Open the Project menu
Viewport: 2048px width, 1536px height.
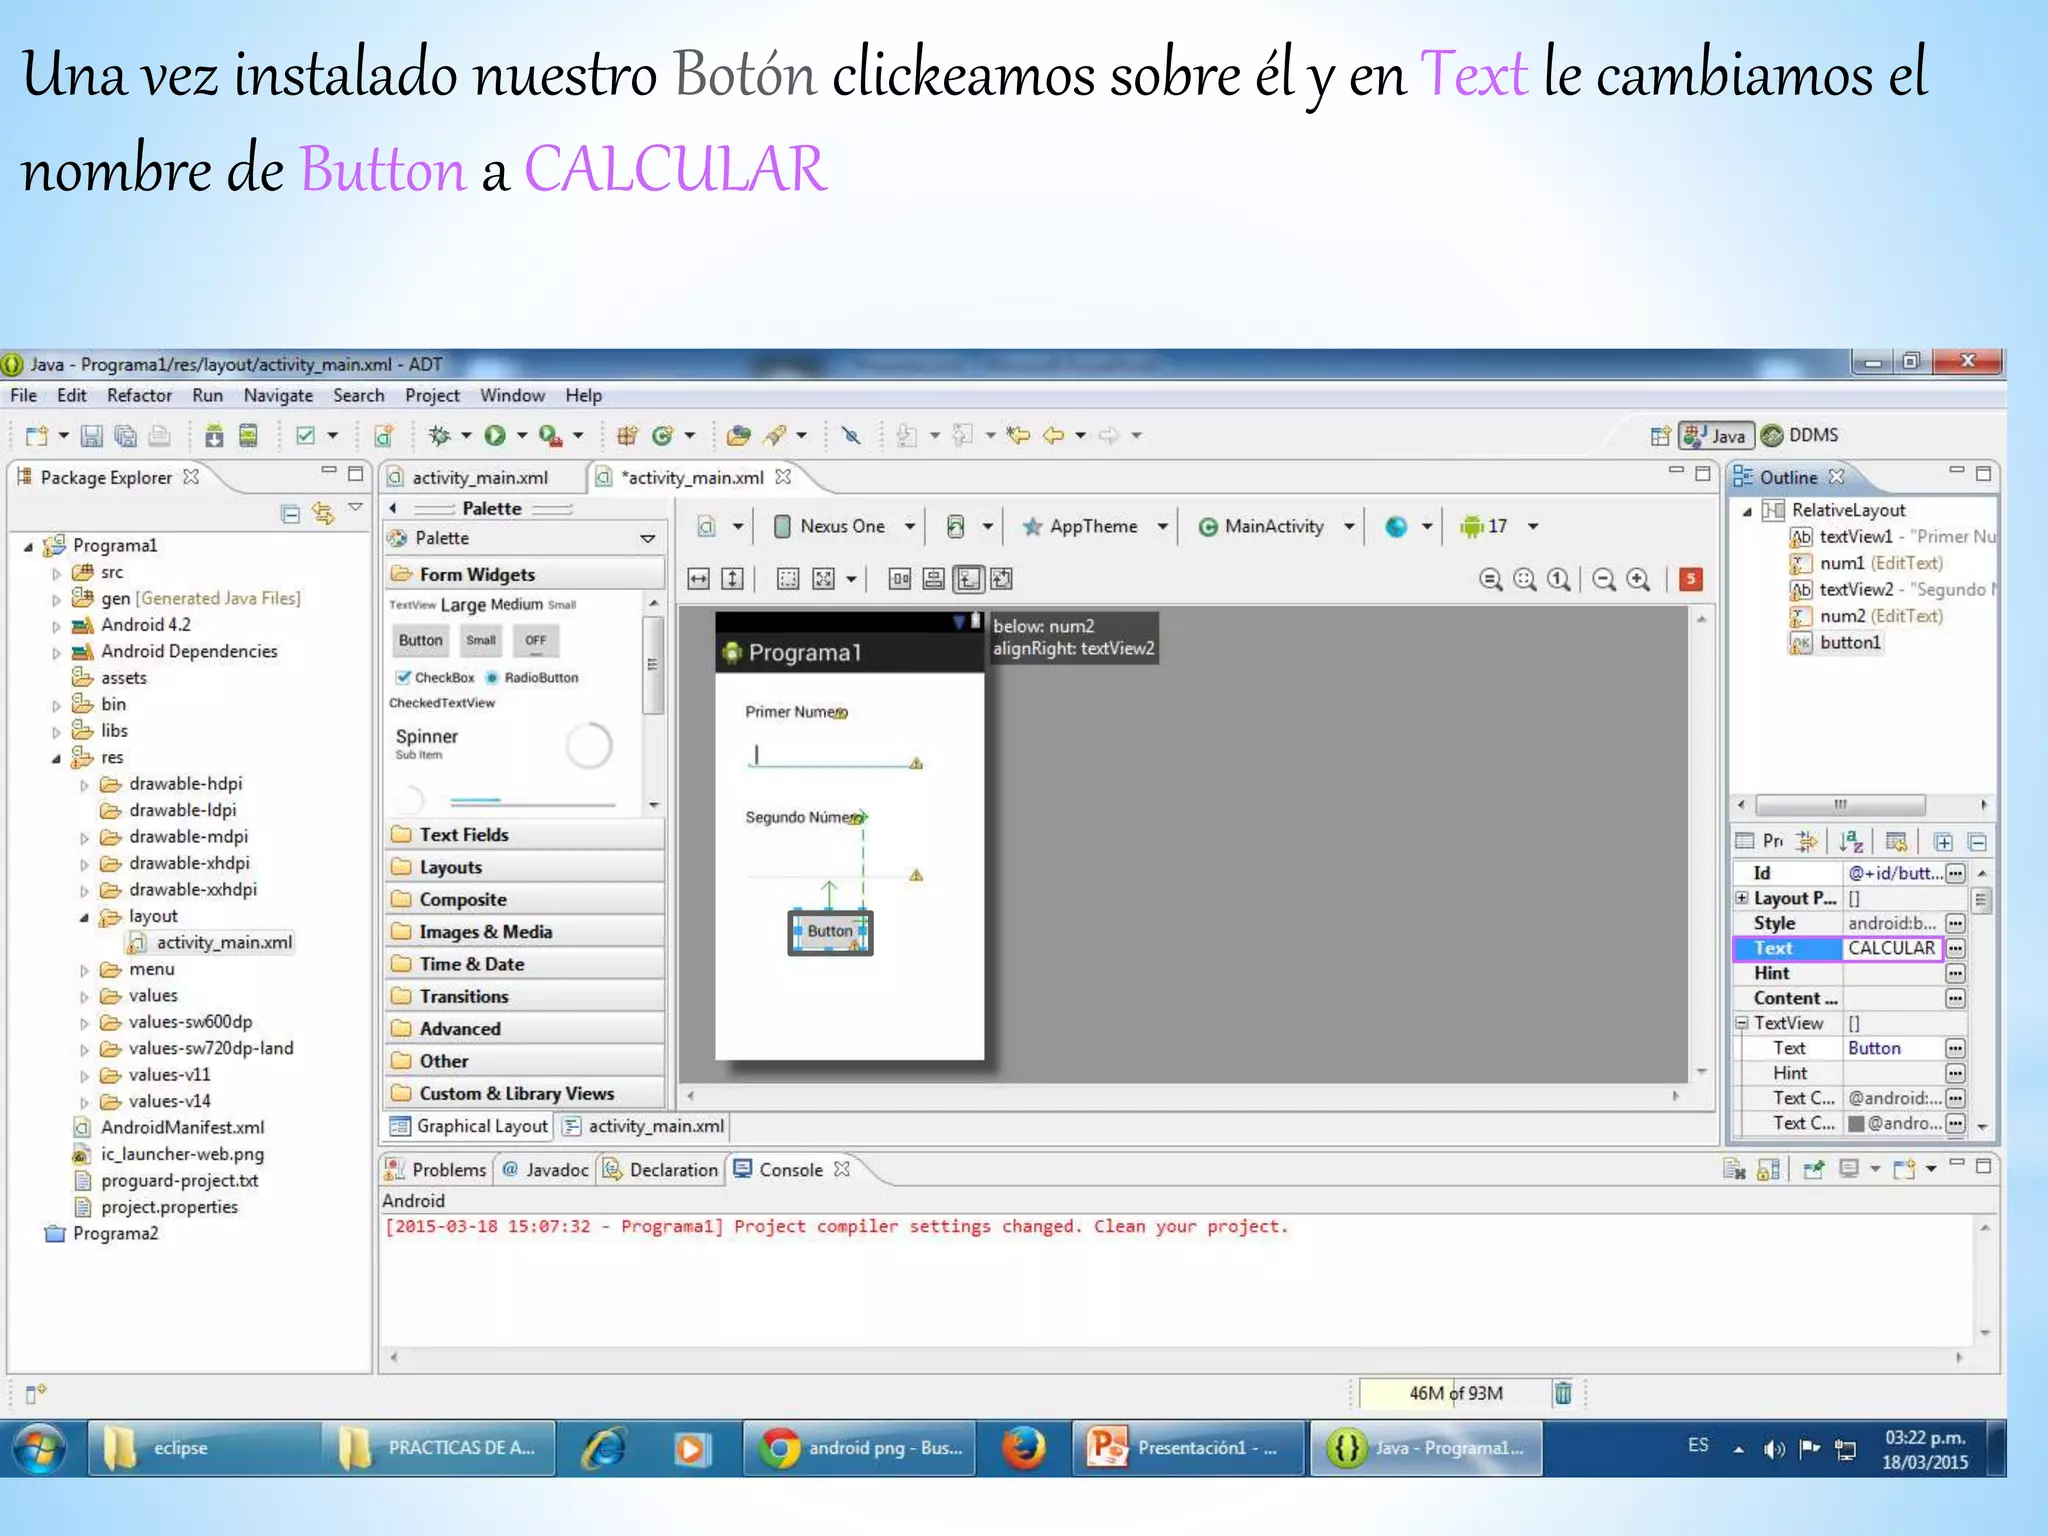point(432,396)
